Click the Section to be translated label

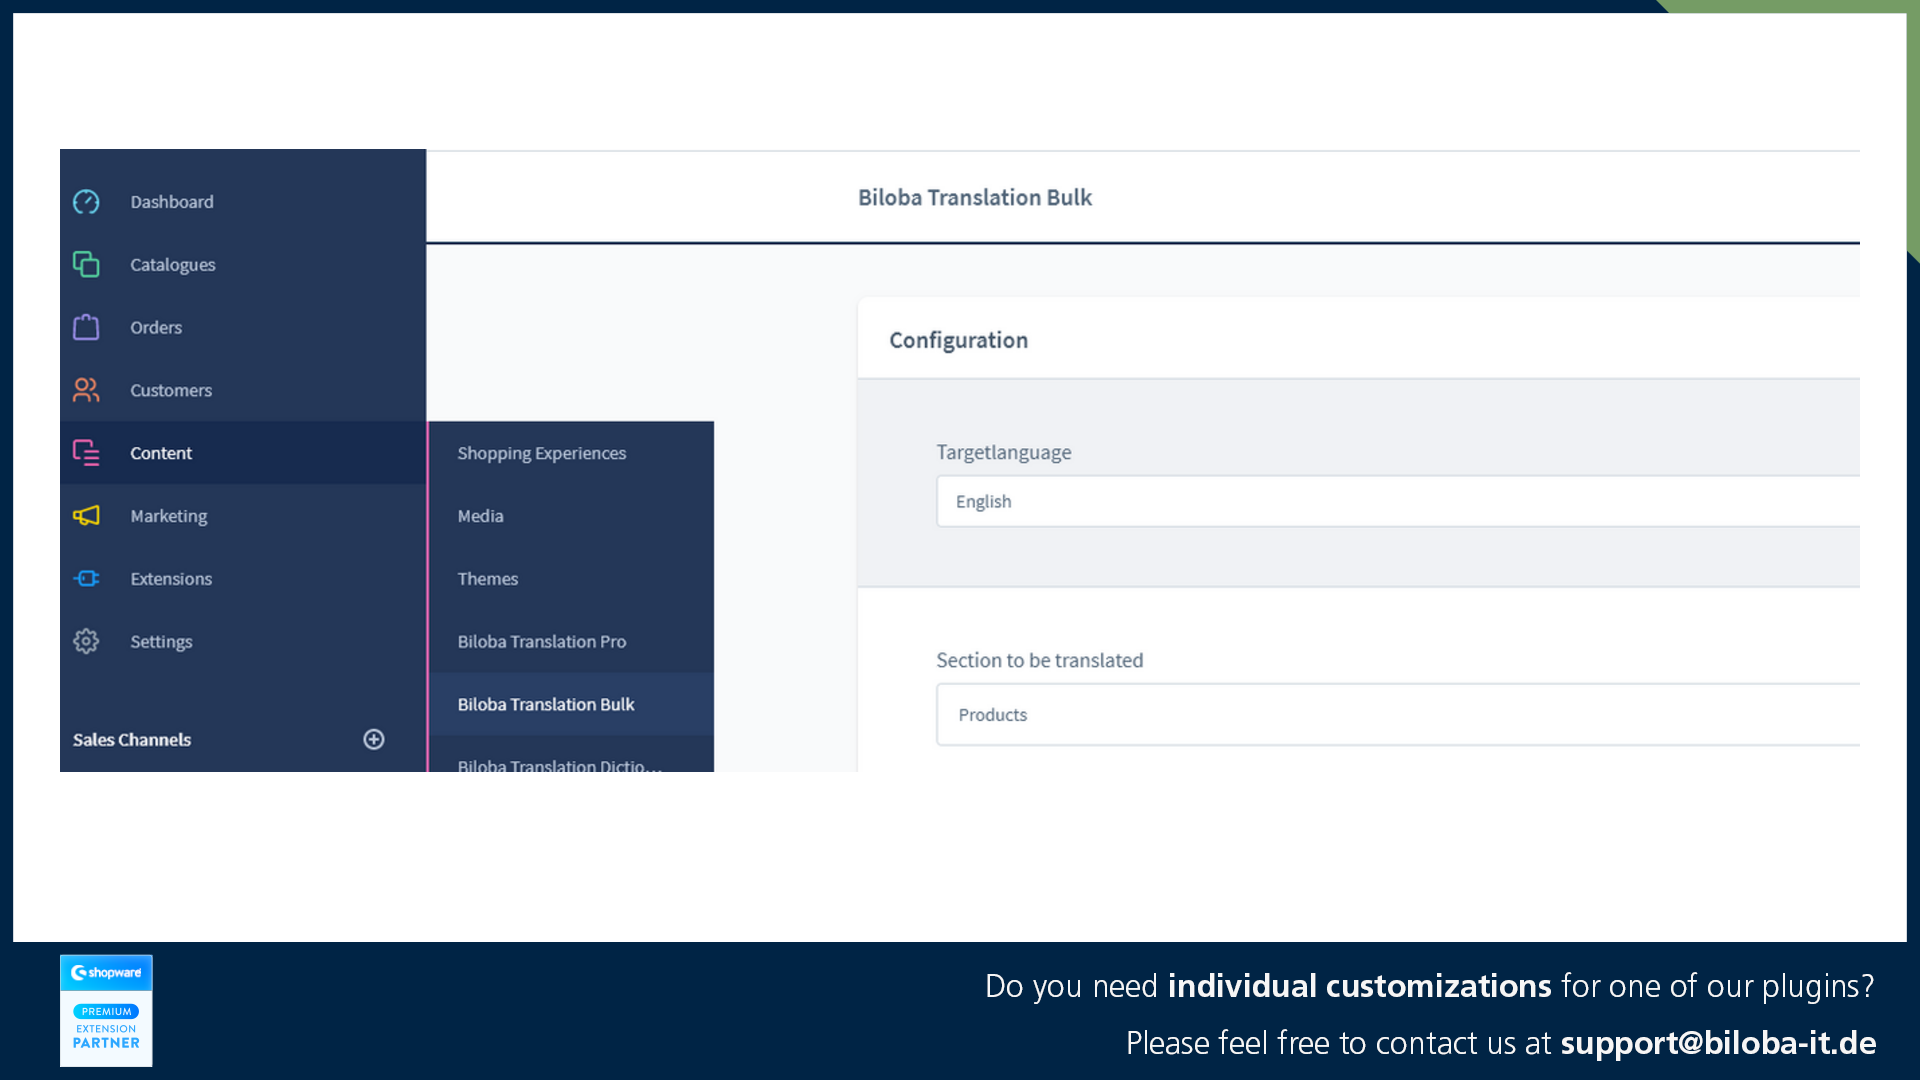[1040, 660]
